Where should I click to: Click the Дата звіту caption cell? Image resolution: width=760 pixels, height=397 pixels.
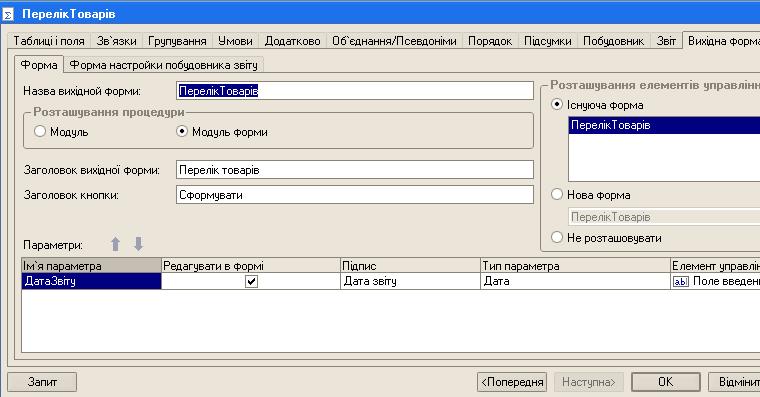[x=410, y=281]
